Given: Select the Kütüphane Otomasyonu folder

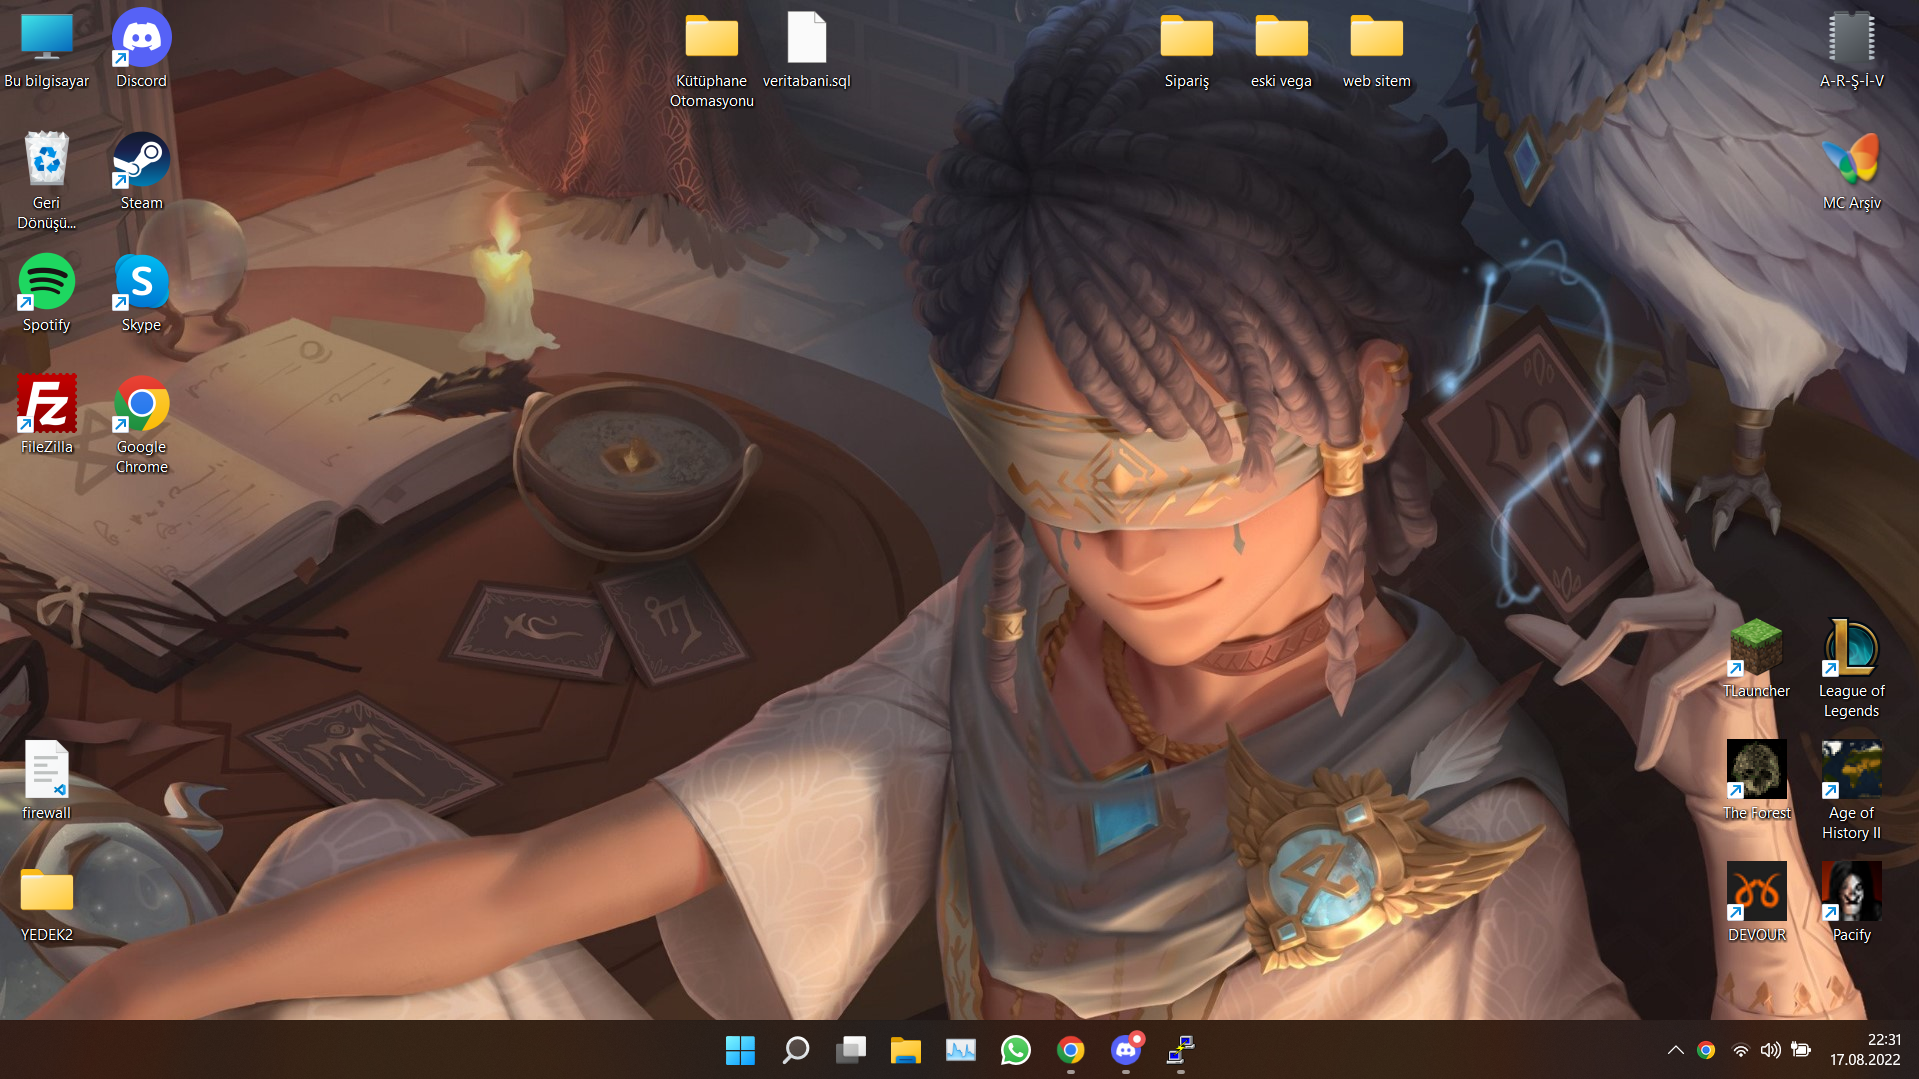Looking at the screenshot, I should (x=712, y=60).
